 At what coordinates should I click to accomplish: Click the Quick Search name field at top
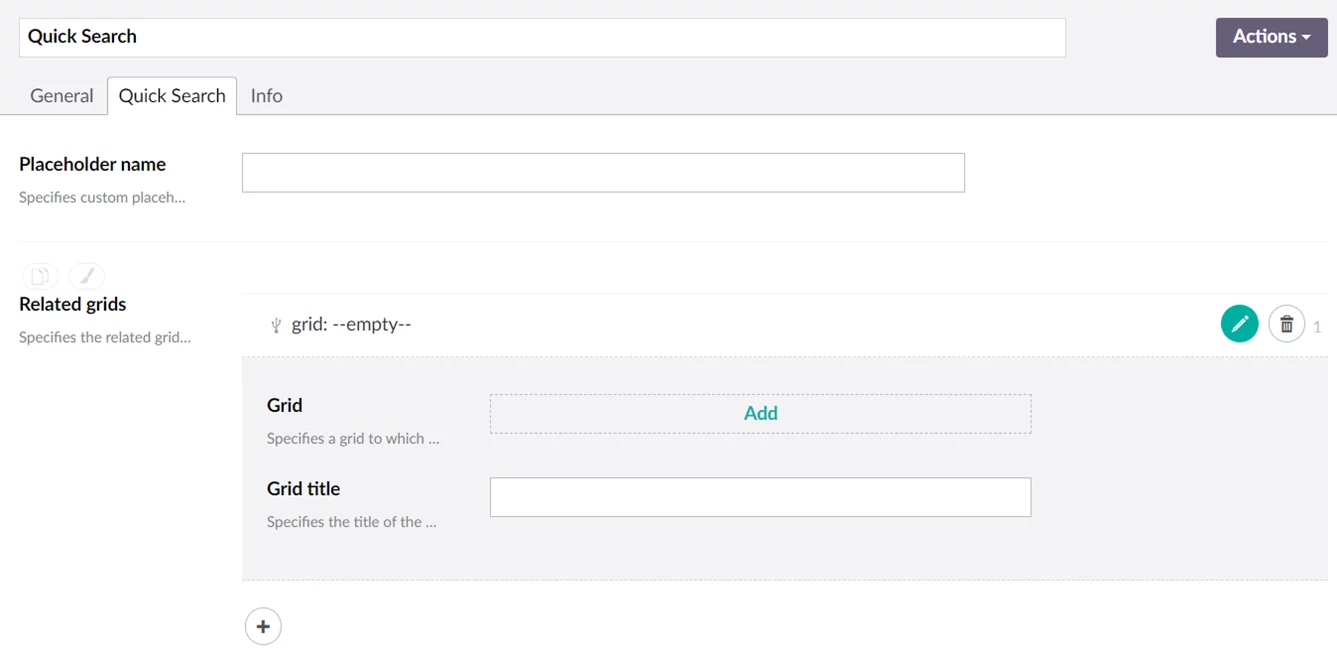[542, 37]
